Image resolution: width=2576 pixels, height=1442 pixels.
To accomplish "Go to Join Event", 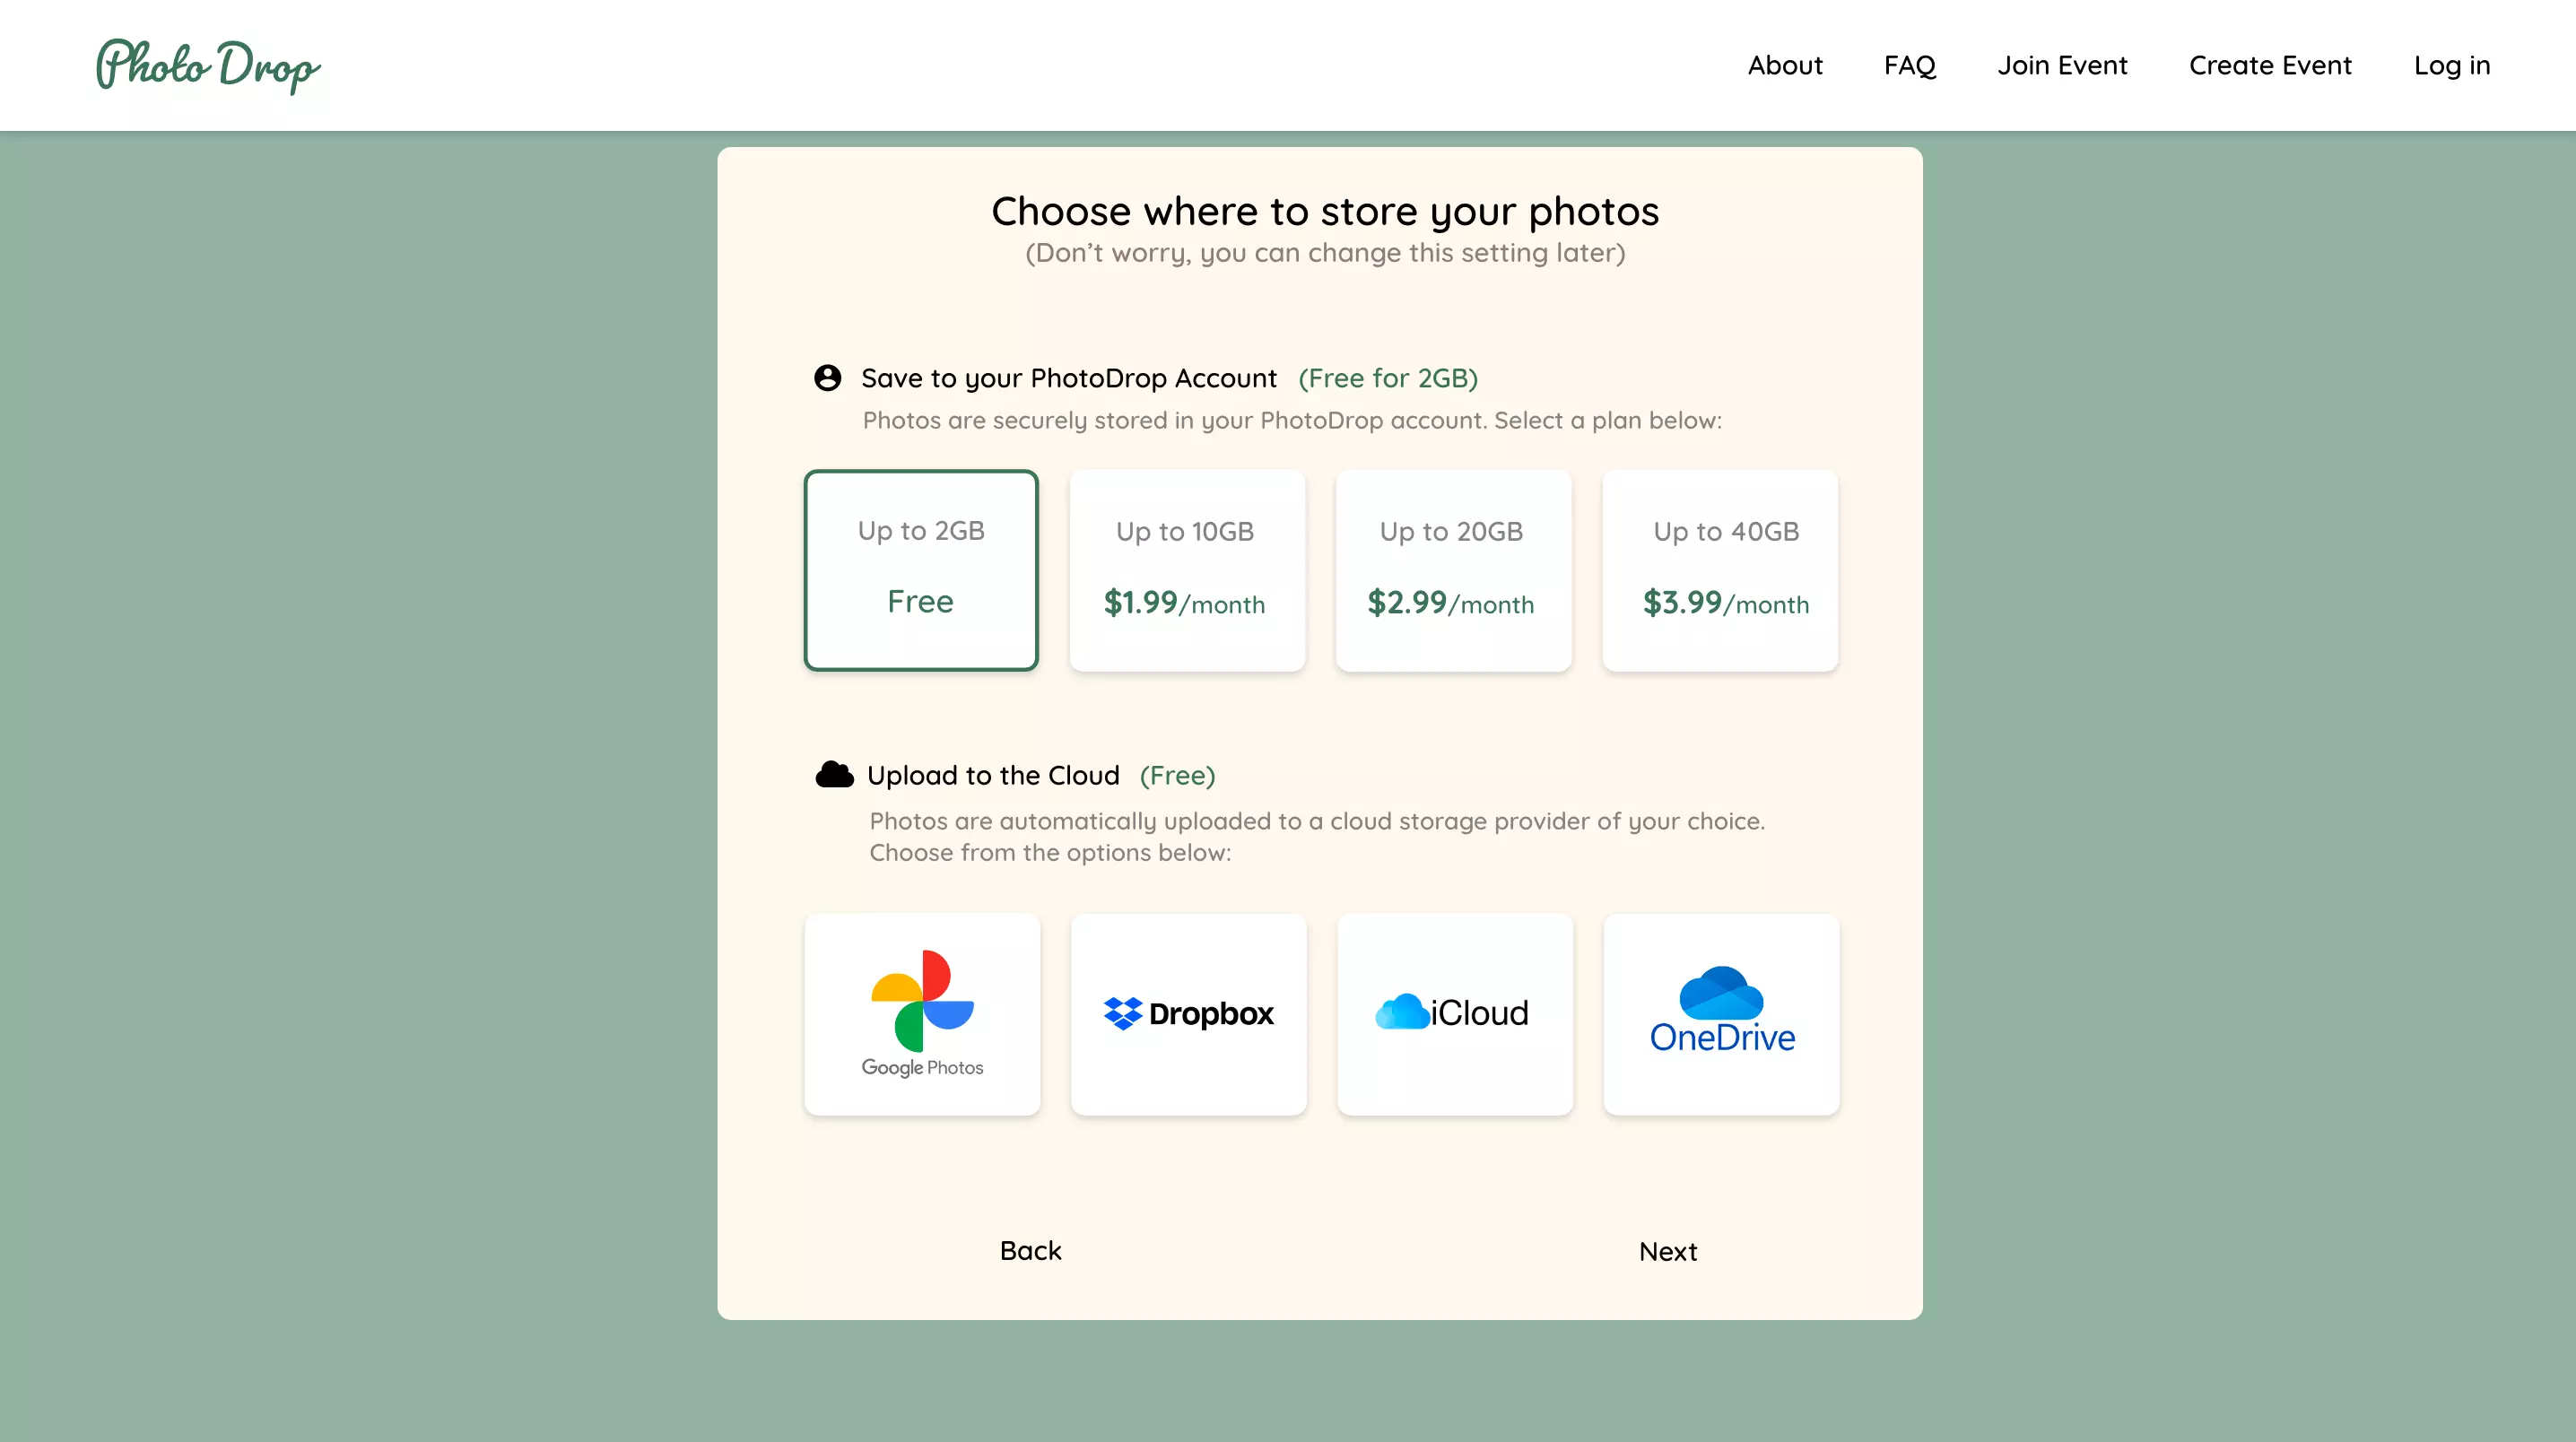I will click(x=2062, y=66).
